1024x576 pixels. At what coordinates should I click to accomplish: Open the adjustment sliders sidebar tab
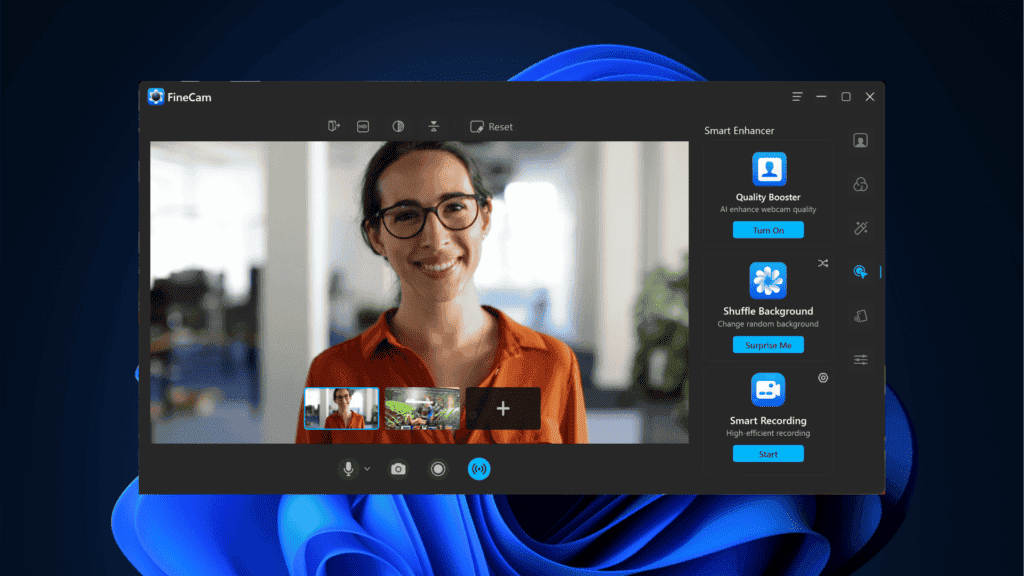pyautogui.click(x=861, y=360)
